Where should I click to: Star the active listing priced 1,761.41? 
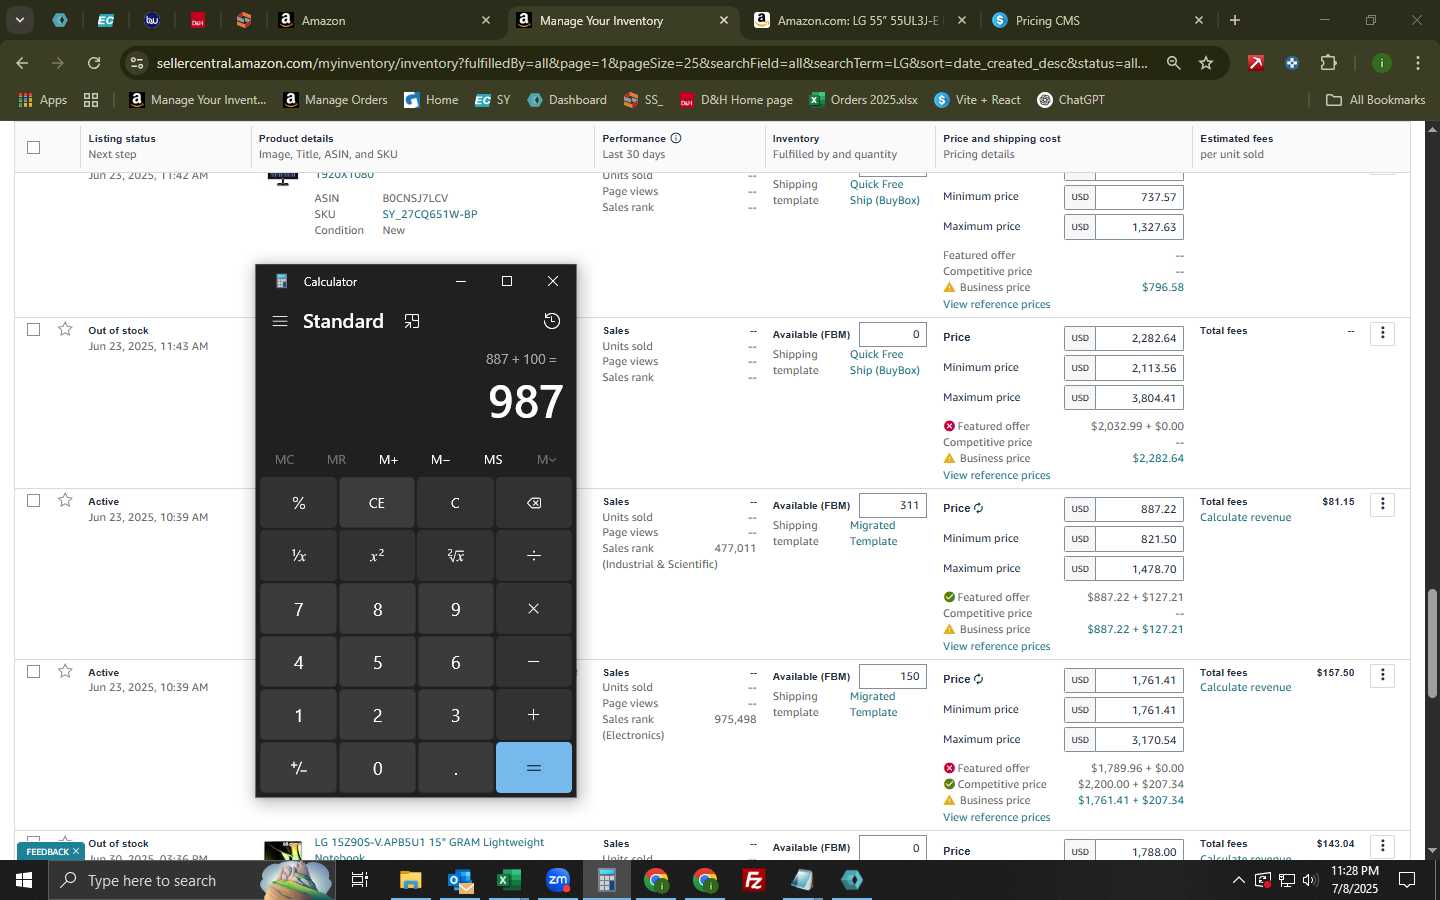(x=65, y=671)
